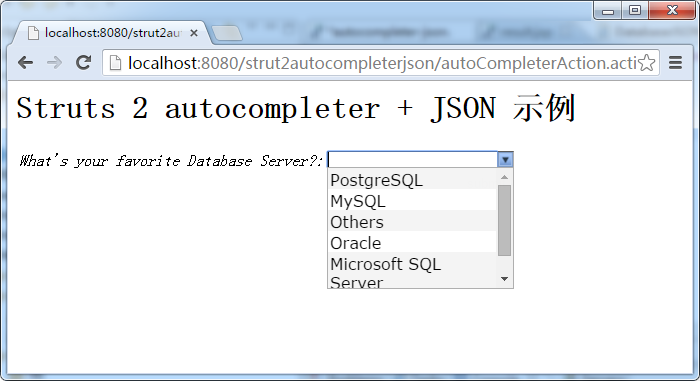The width and height of the screenshot is (700, 381).
Task: Choose MySQL from the suggestions
Action: point(412,201)
